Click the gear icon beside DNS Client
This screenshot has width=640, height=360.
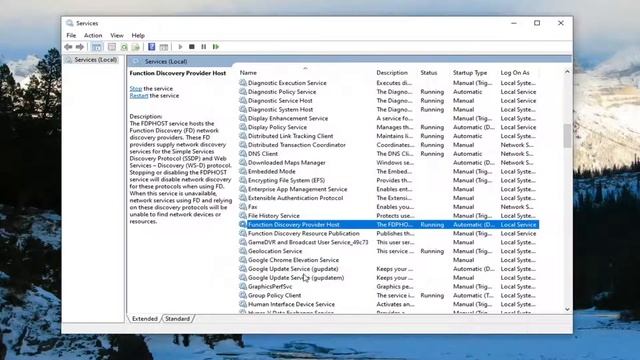(243, 154)
